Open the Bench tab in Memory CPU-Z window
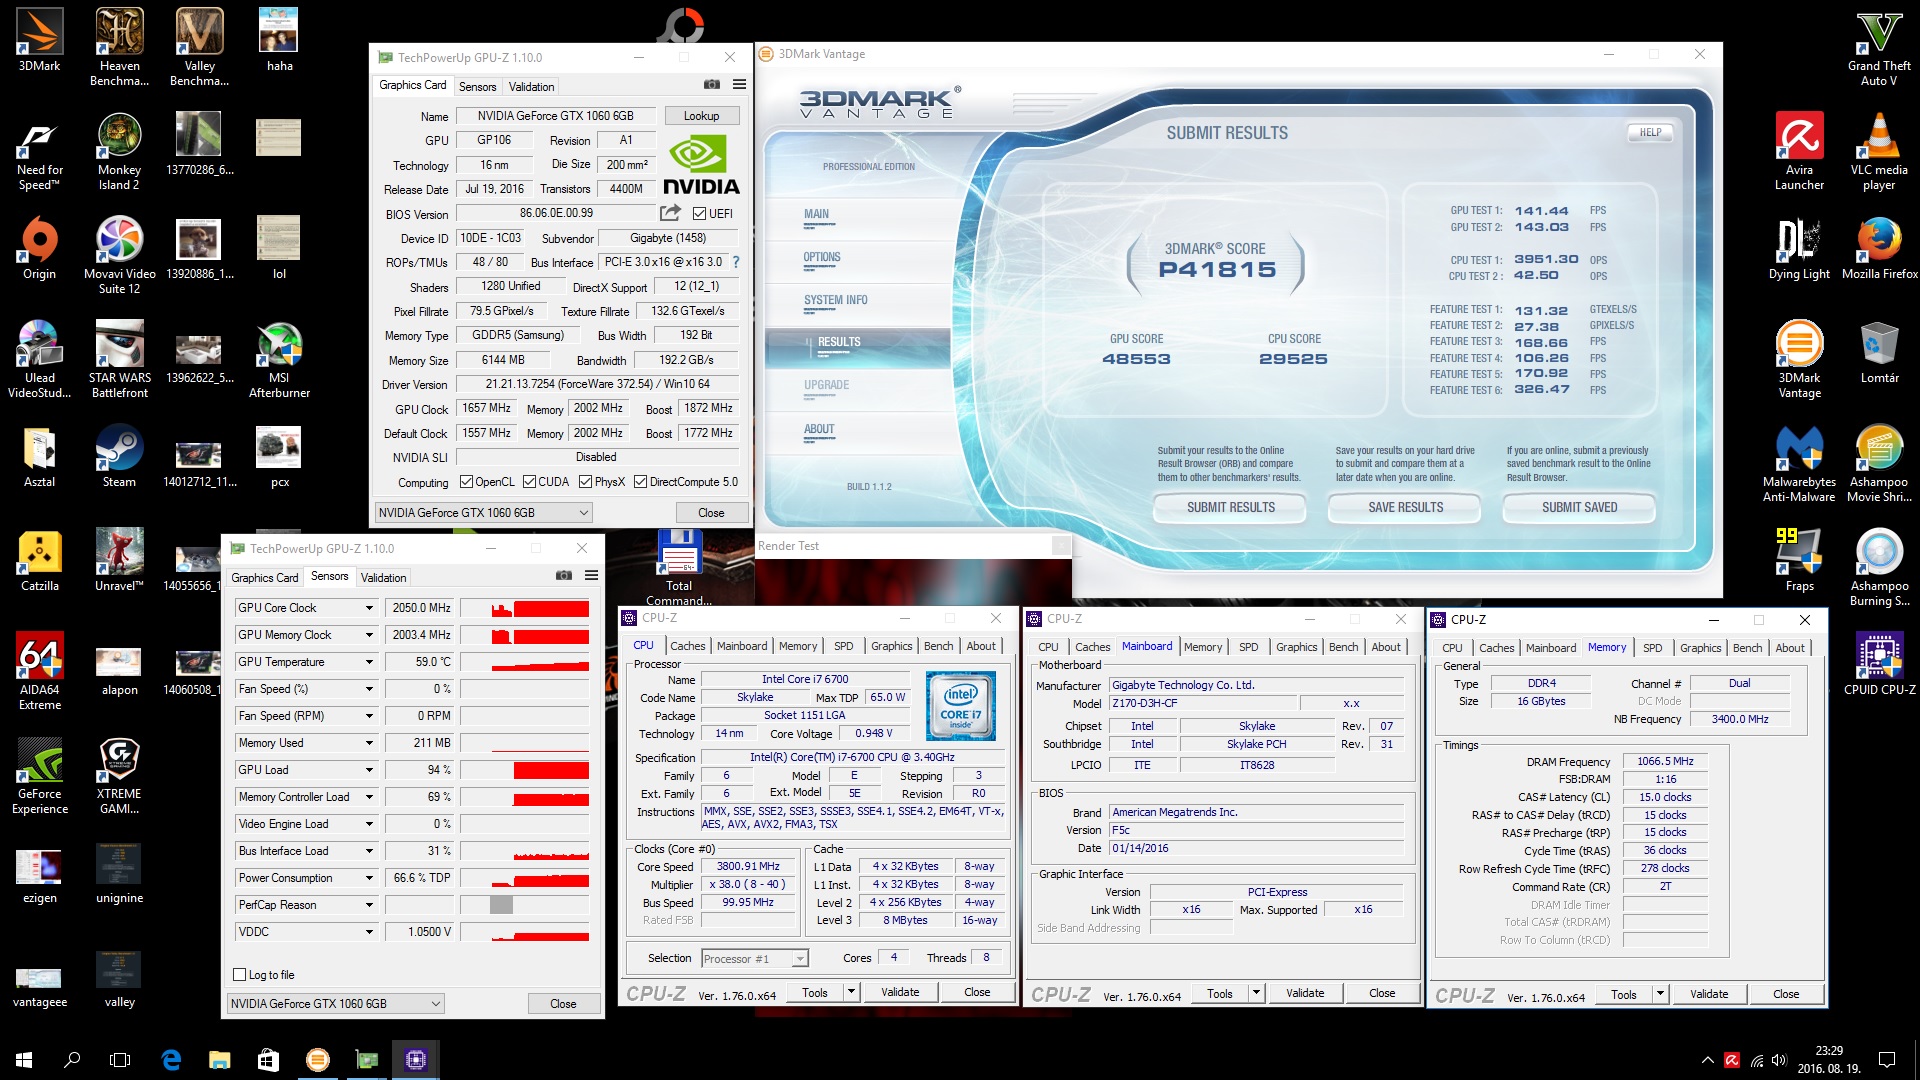 pyautogui.click(x=1747, y=648)
